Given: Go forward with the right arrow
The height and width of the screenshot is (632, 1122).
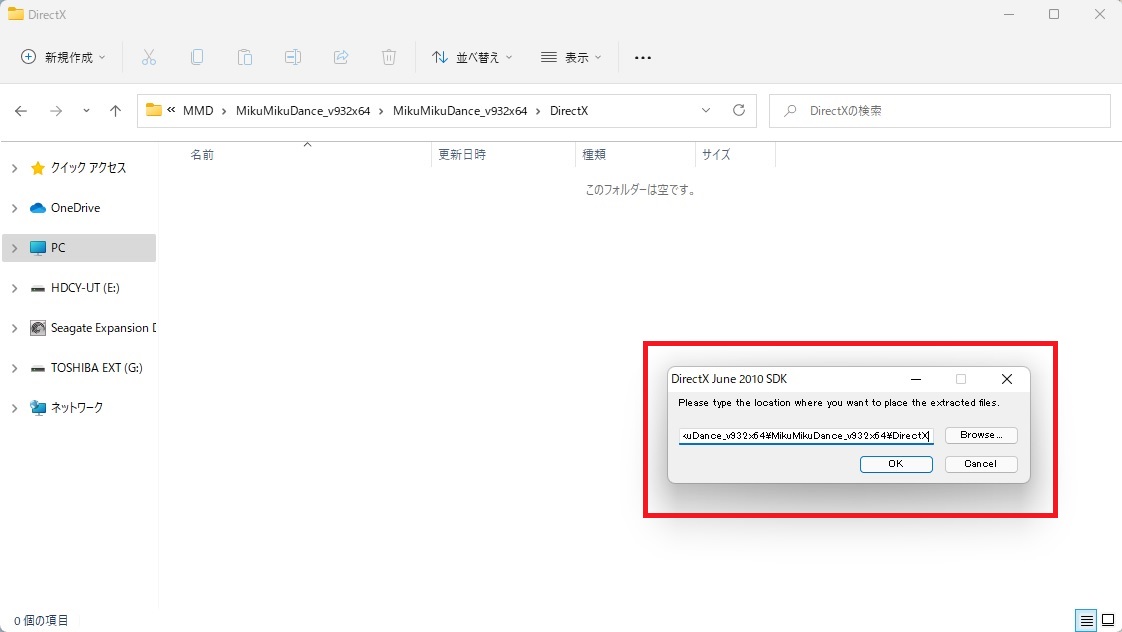Looking at the screenshot, I should pos(56,111).
